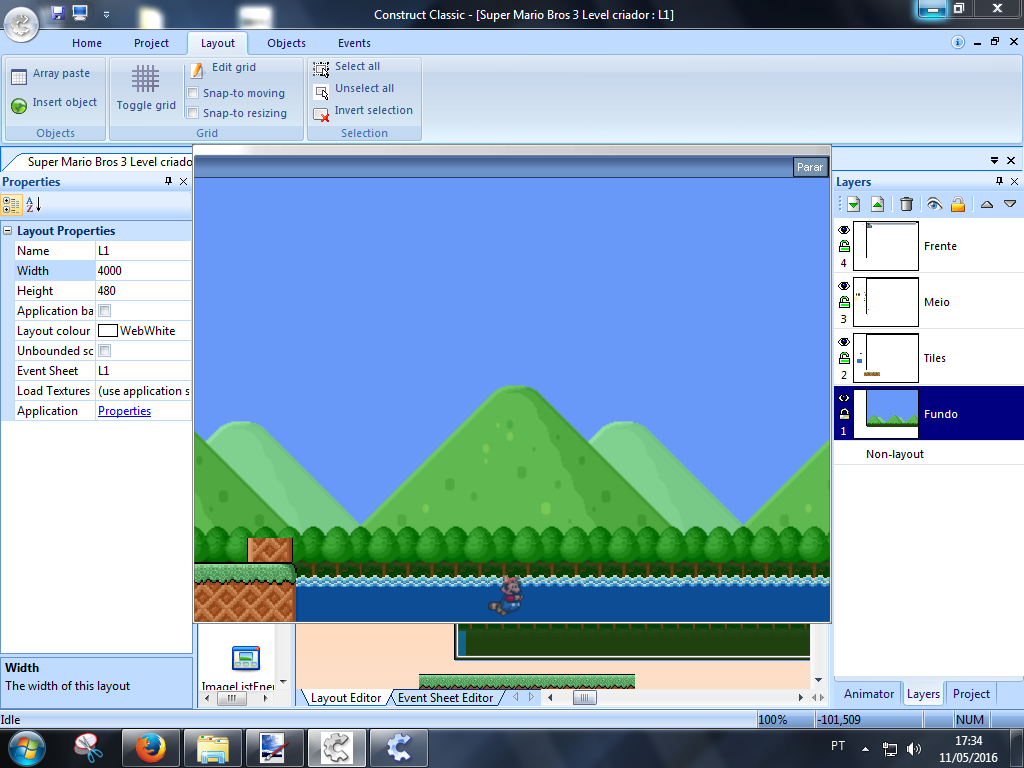Lock the Meio layer padlock
Viewport: 1024px width, 768px height.
(x=844, y=302)
